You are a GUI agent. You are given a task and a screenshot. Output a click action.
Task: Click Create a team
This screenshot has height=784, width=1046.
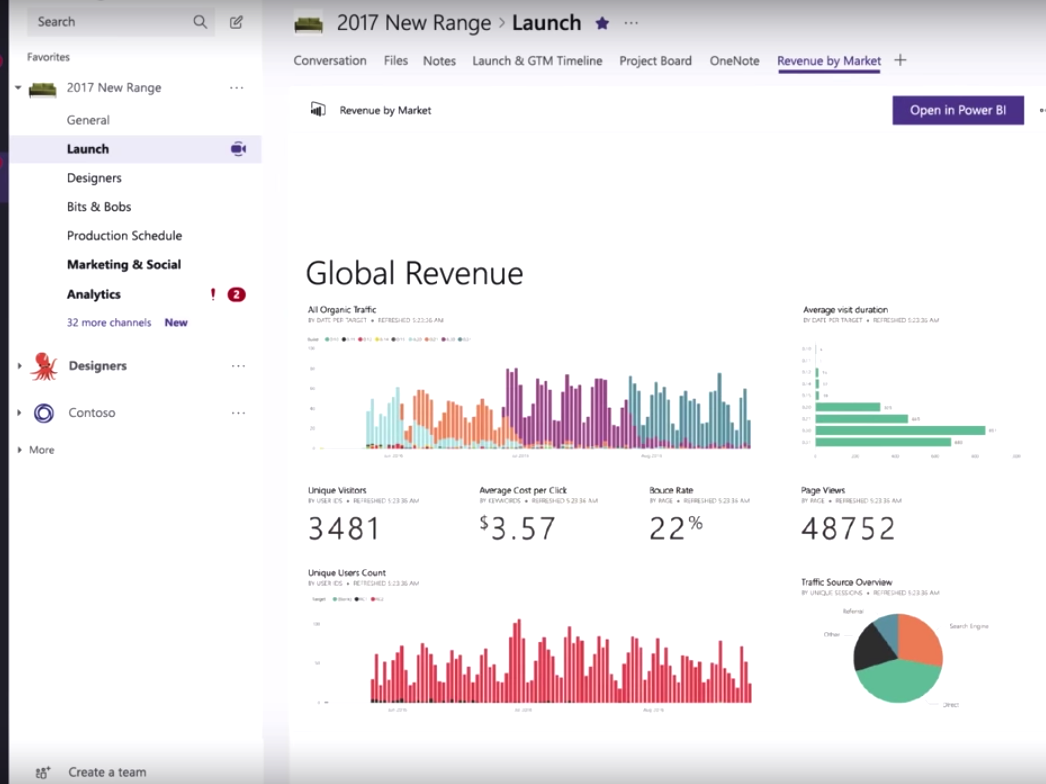click(x=107, y=772)
